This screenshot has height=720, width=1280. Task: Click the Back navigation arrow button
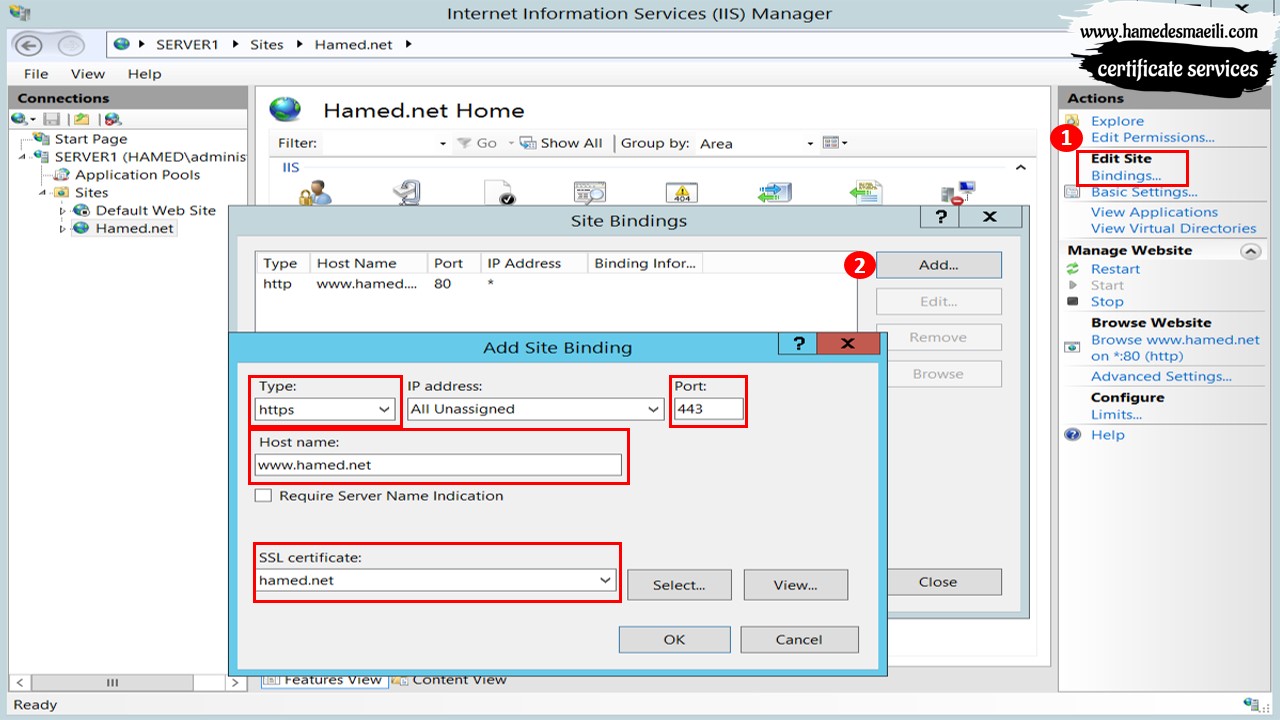pos(29,45)
